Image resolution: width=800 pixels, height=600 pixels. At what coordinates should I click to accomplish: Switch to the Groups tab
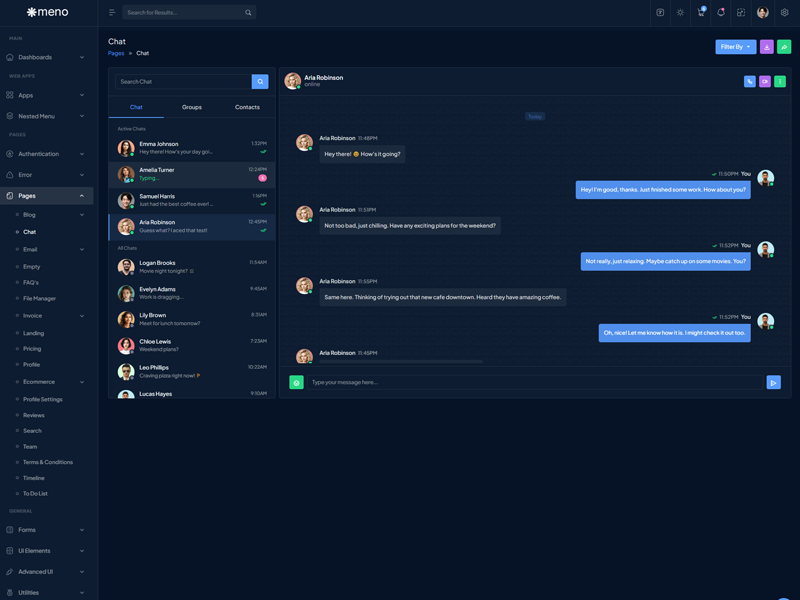(191, 107)
